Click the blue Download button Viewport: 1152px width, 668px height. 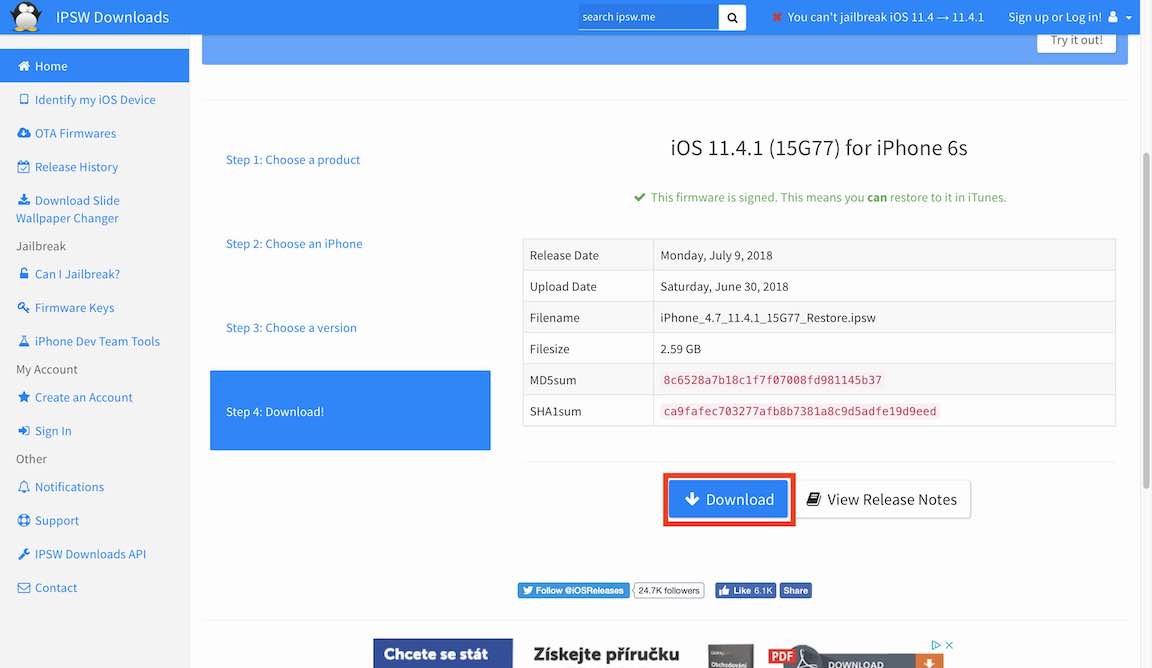728,499
